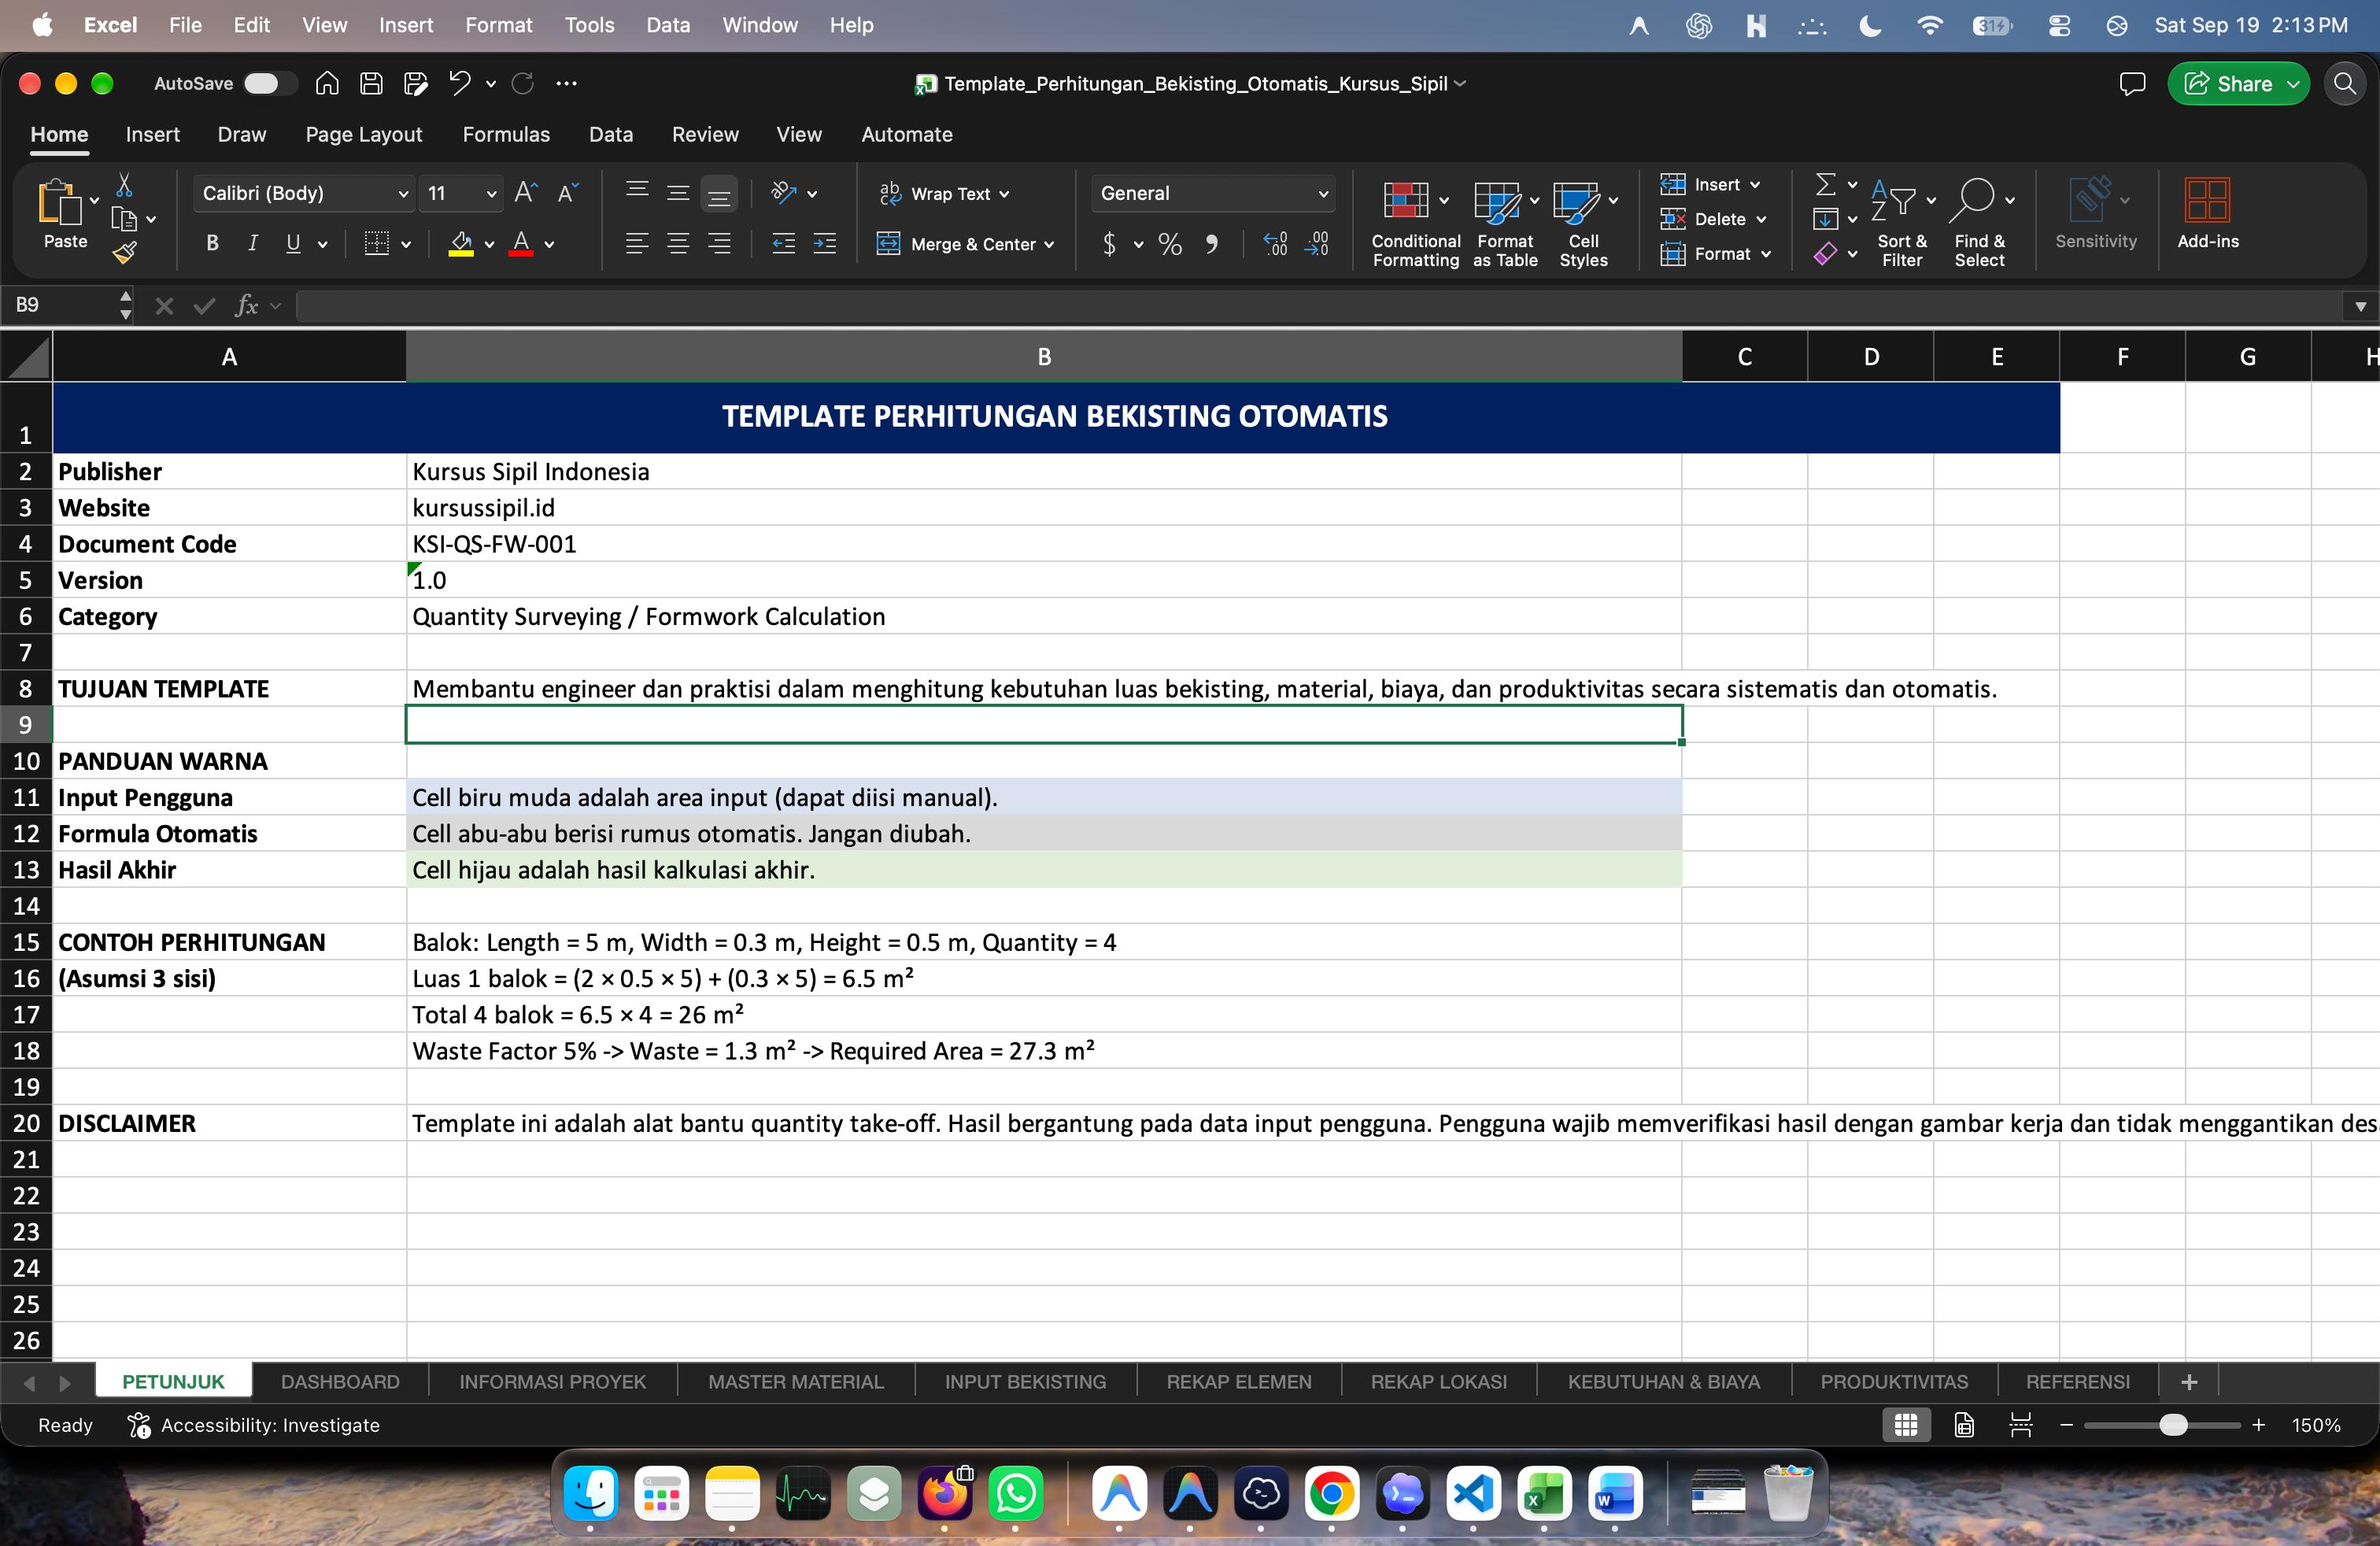Switch to the INPUT BEKISTING sheet tab
This screenshot has width=2380, height=1546.
pos(1025,1382)
